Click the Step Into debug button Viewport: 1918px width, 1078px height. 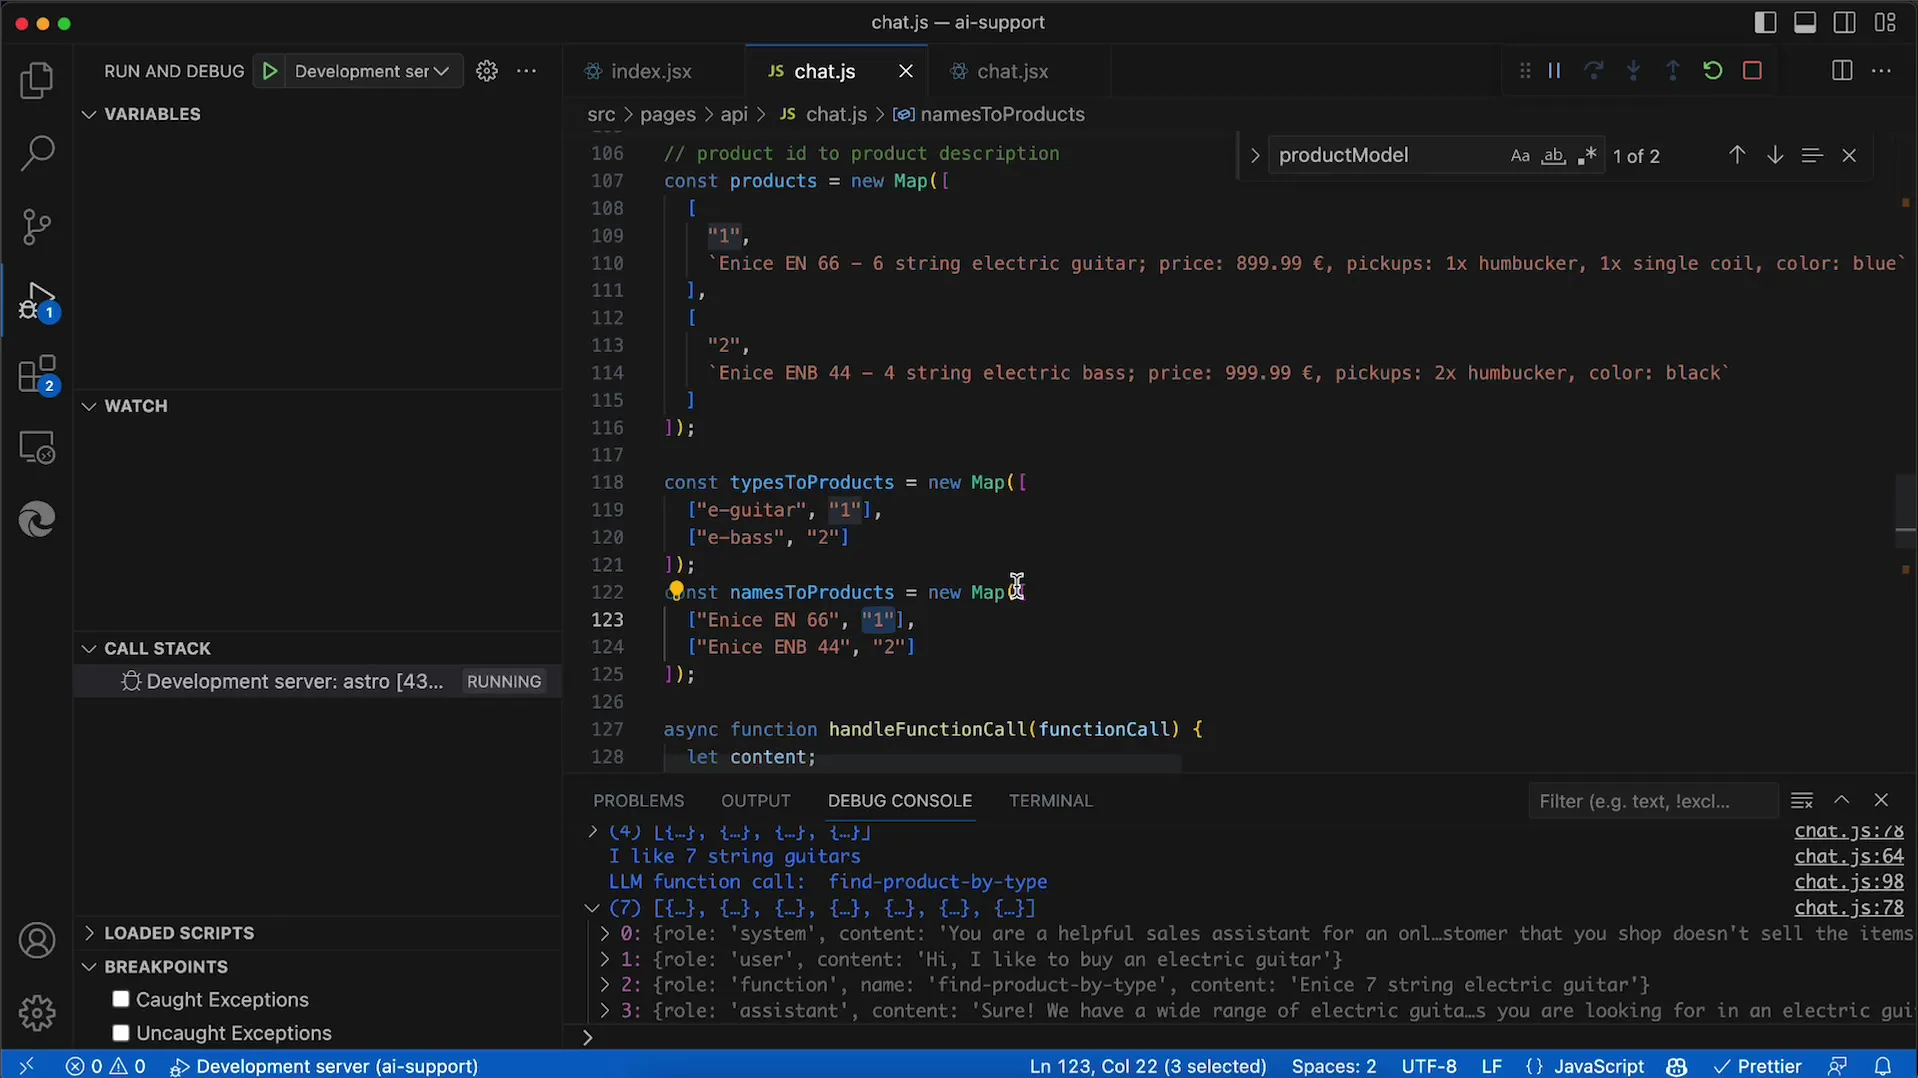point(1633,71)
